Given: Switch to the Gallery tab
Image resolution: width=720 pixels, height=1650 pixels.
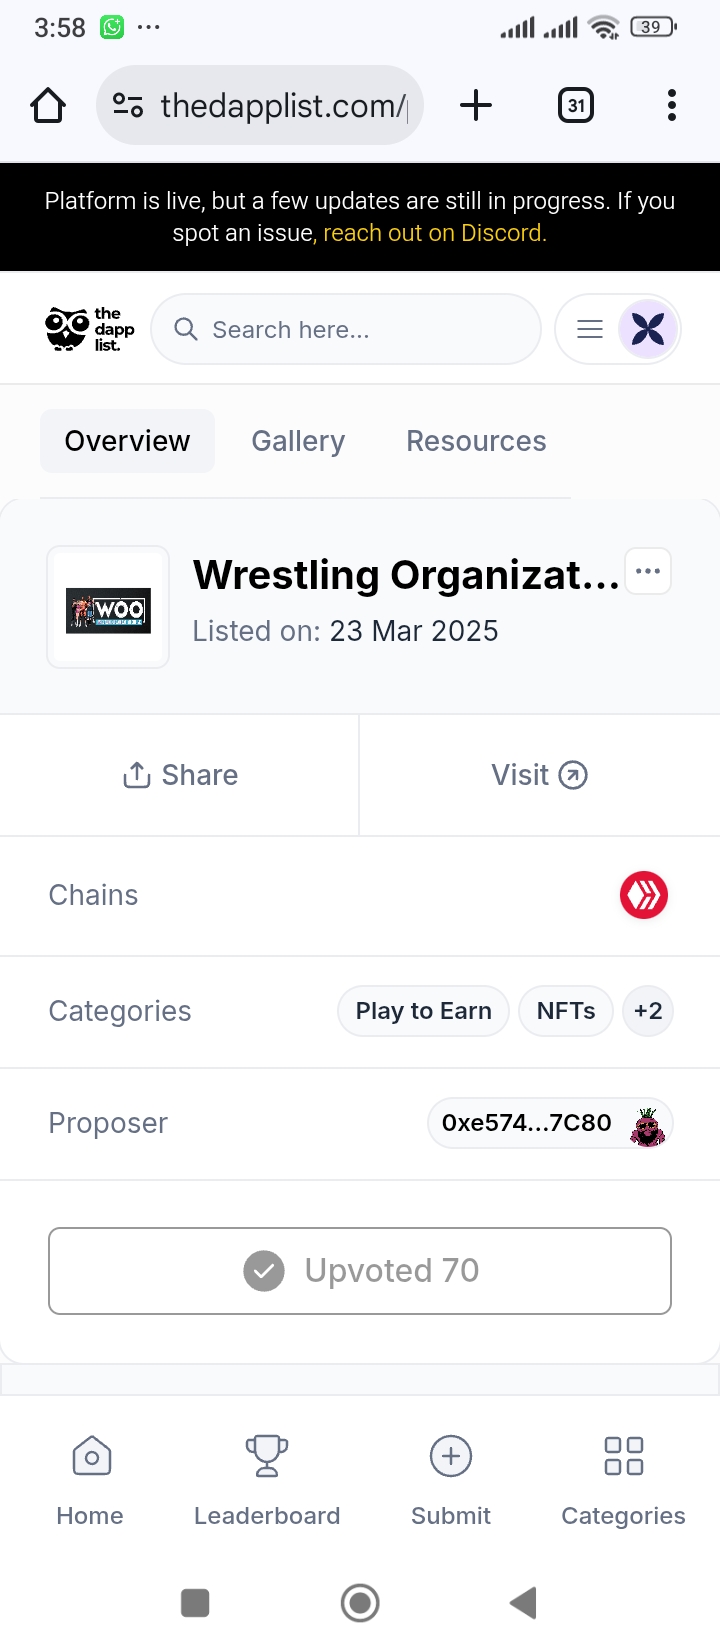Looking at the screenshot, I should (x=298, y=441).
